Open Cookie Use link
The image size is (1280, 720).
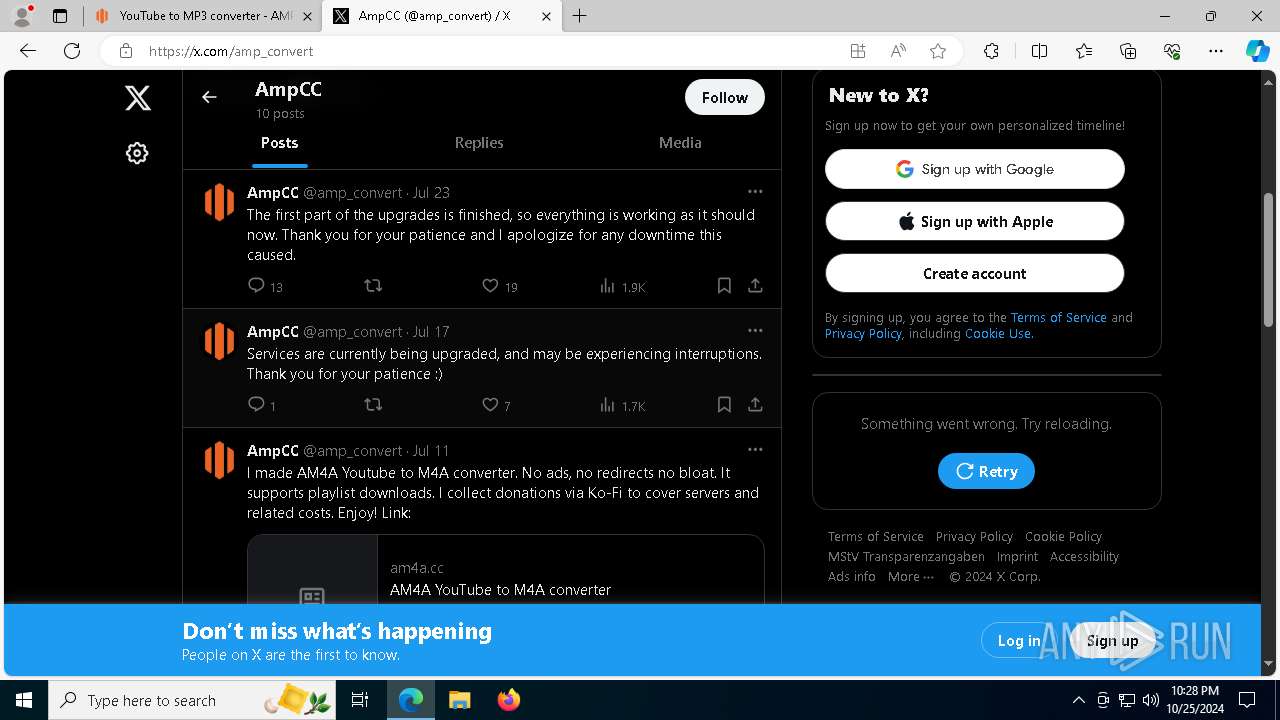998,334
